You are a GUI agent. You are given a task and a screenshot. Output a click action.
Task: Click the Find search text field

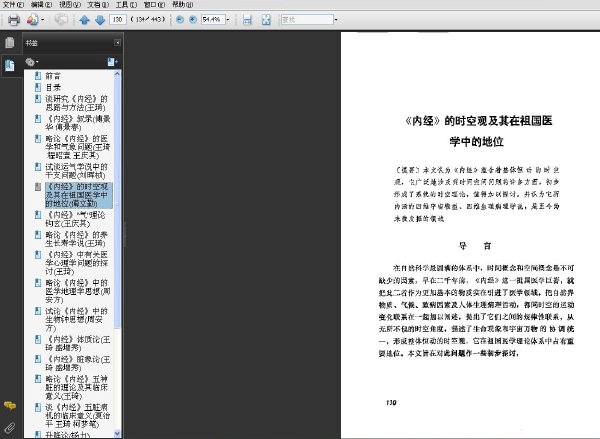(x=307, y=20)
